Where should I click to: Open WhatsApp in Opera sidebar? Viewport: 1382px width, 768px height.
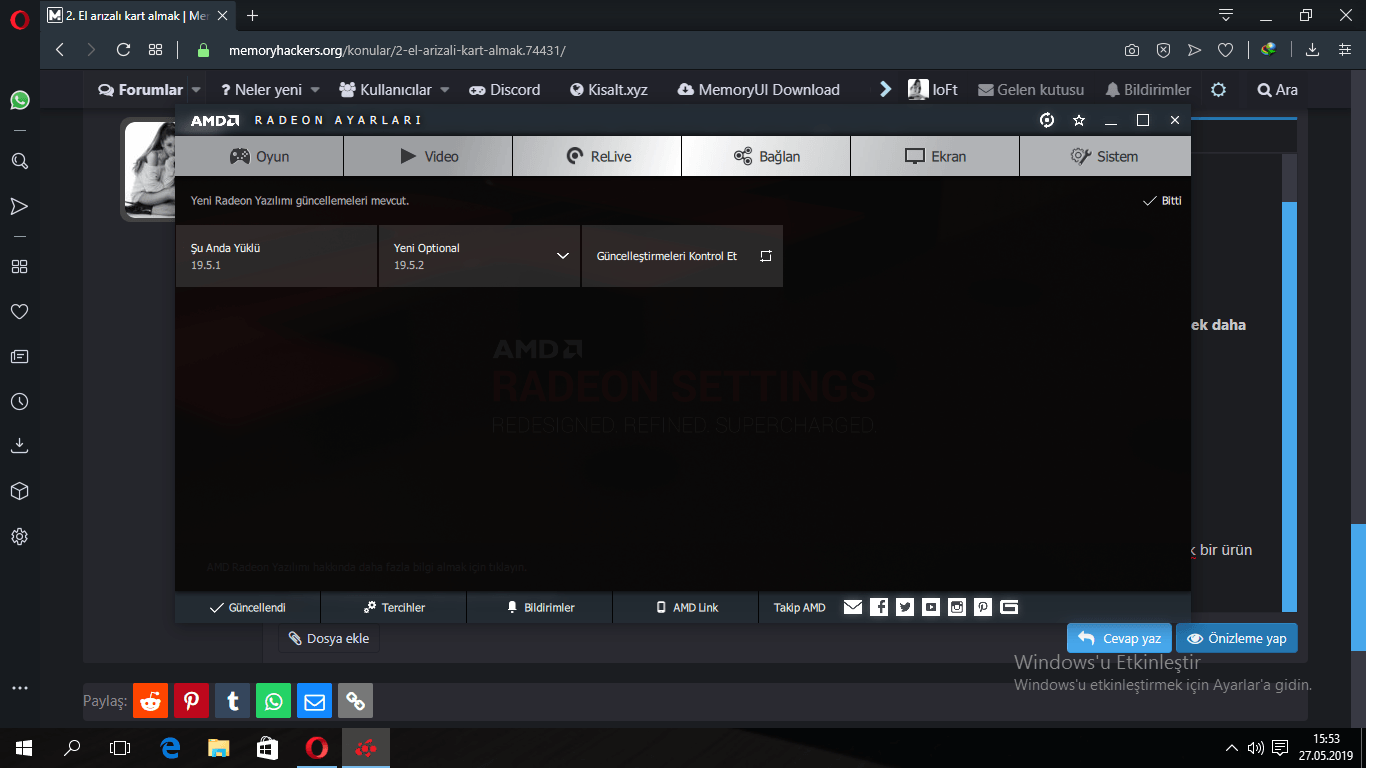19,100
